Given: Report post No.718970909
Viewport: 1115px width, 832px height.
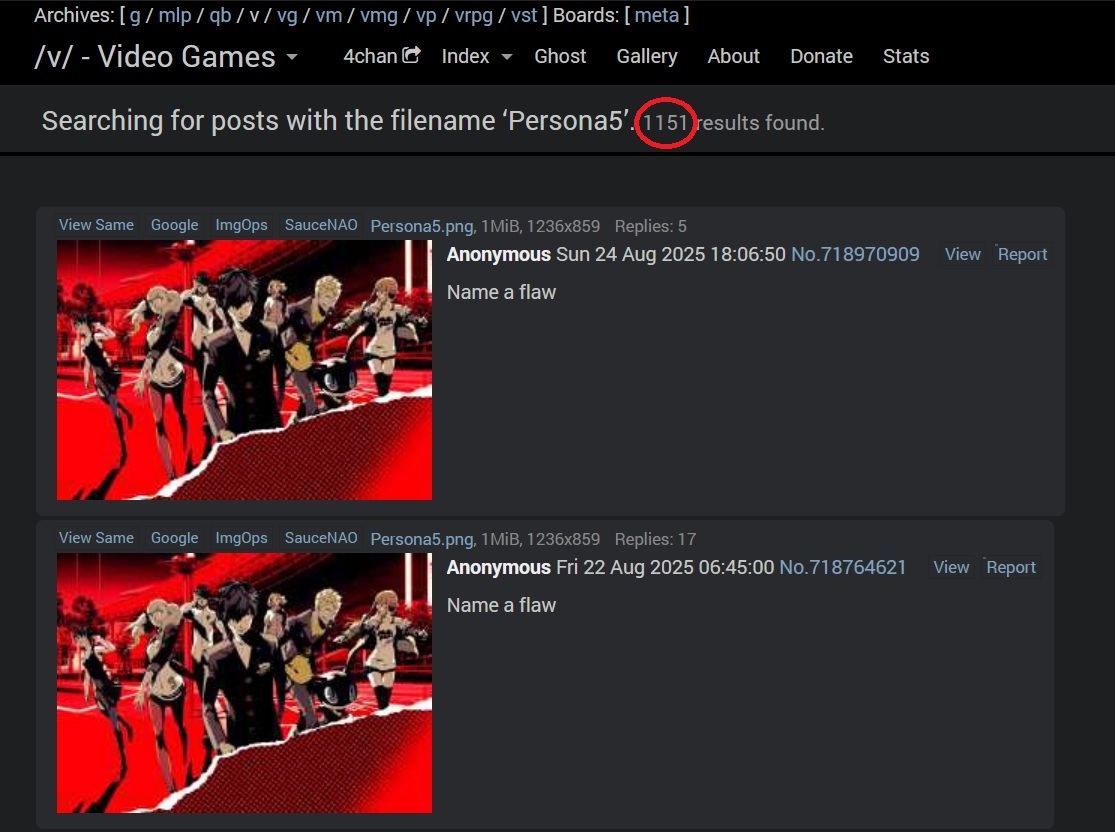Looking at the screenshot, I should coord(1023,255).
